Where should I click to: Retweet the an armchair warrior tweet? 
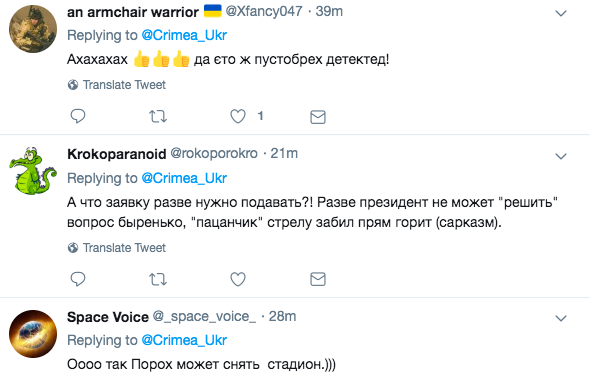[158, 117]
